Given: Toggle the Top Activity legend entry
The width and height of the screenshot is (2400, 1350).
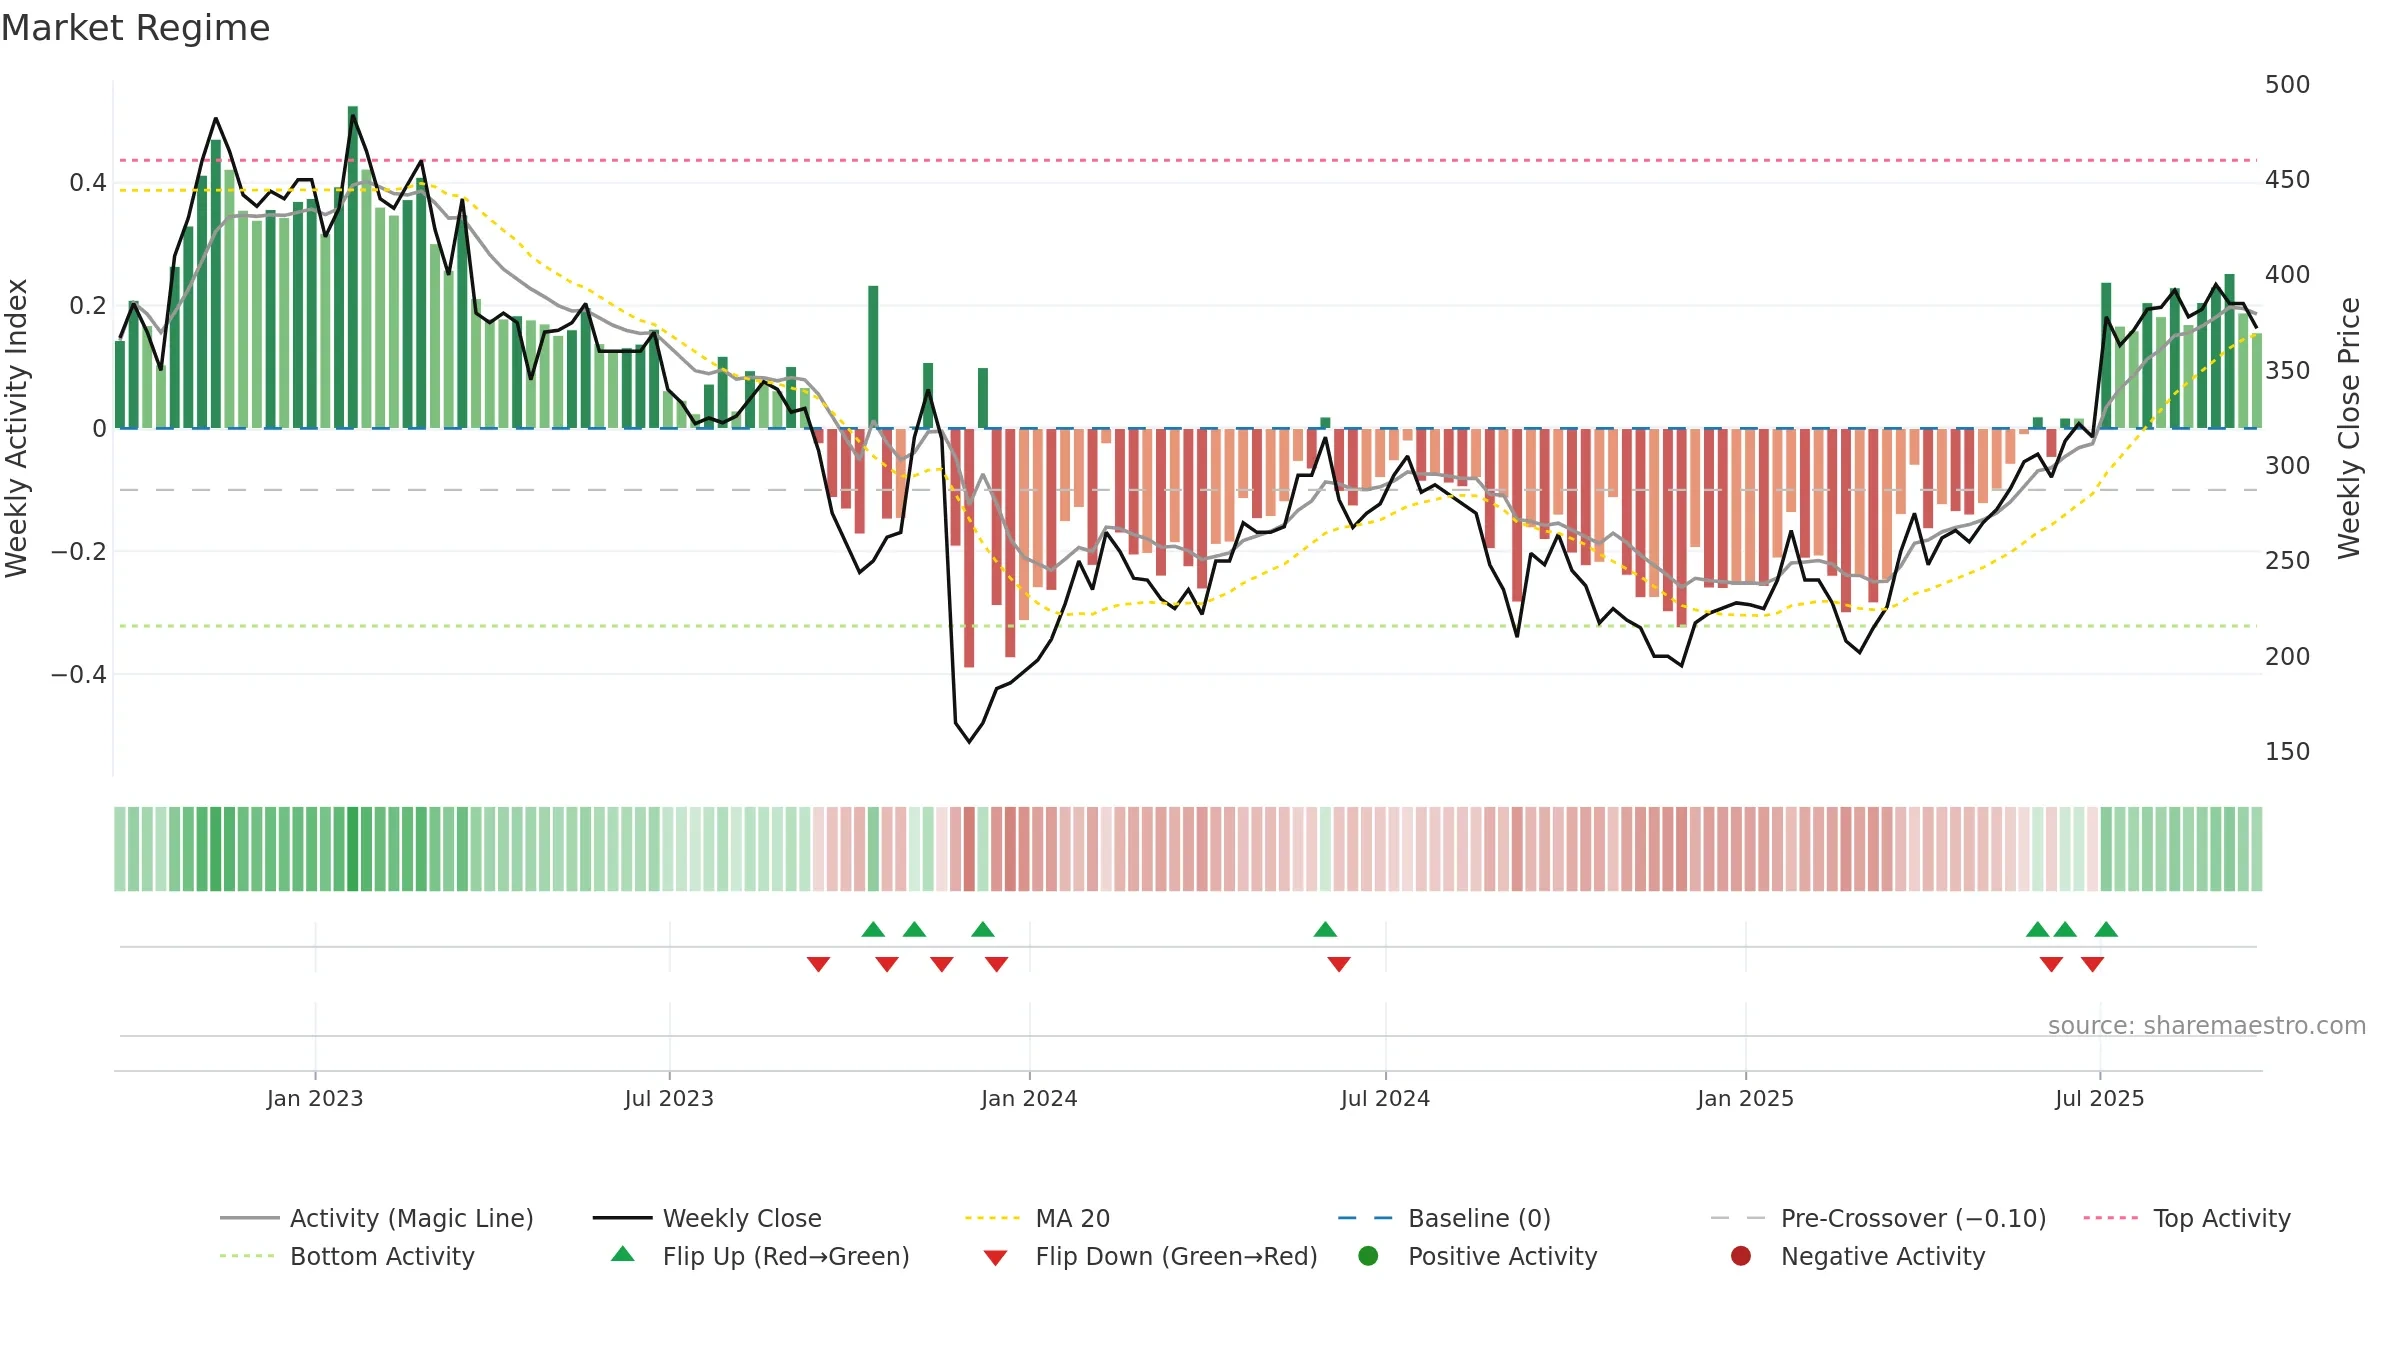Looking at the screenshot, I should tap(2187, 1218).
